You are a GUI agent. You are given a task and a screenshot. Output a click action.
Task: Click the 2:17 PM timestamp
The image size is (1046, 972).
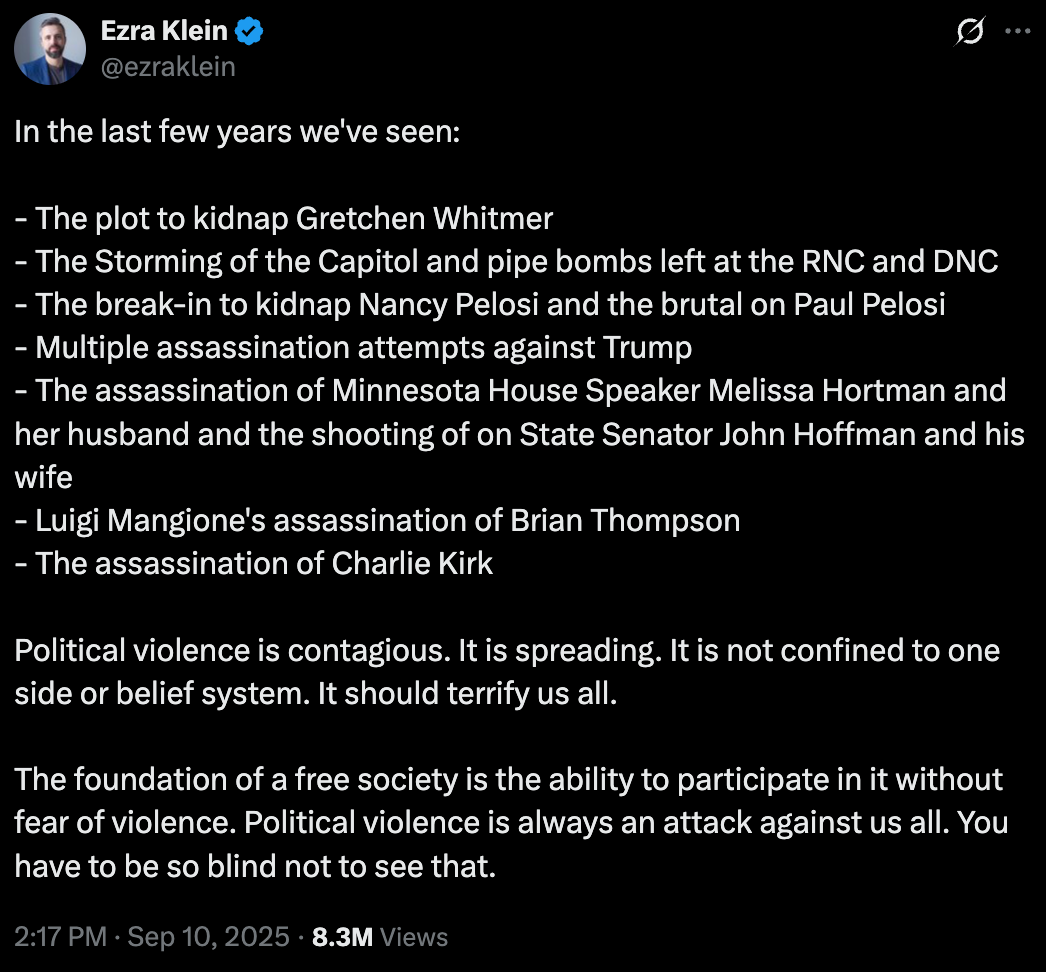[x=61, y=937]
